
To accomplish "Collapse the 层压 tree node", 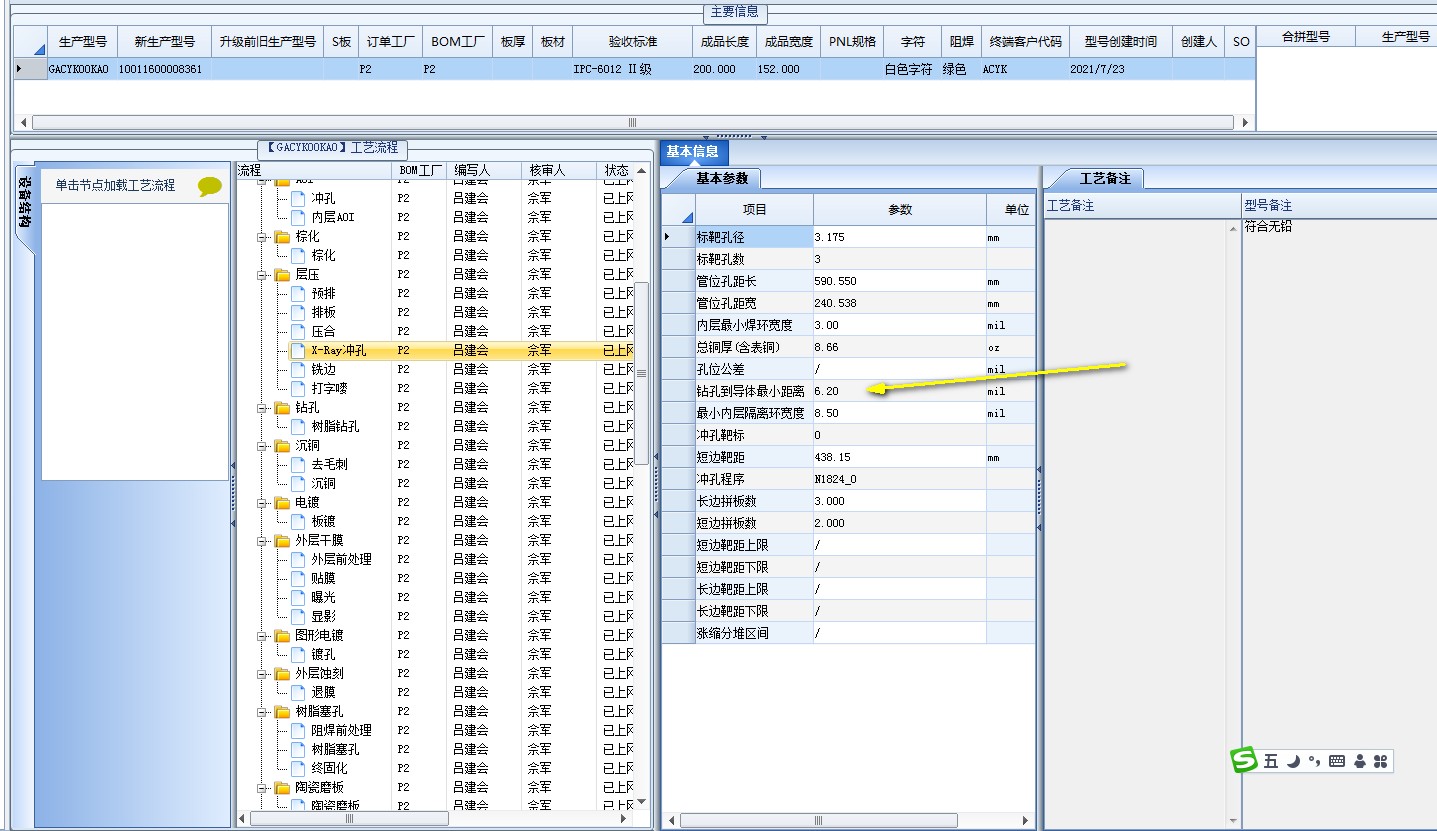I will coord(263,275).
